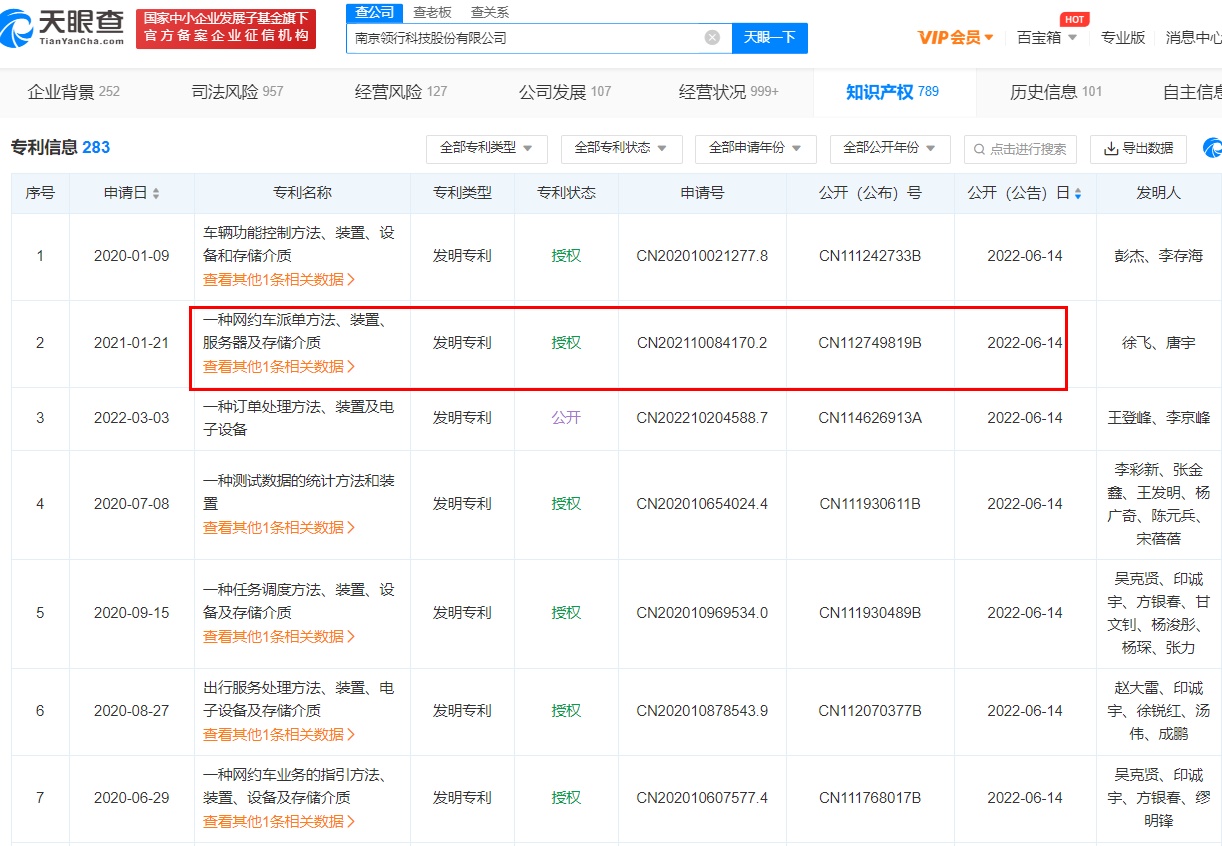The height and width of the screenshot is (846, 1222).
Task: Clear the company search box text
Action: (x=712, y=38)
